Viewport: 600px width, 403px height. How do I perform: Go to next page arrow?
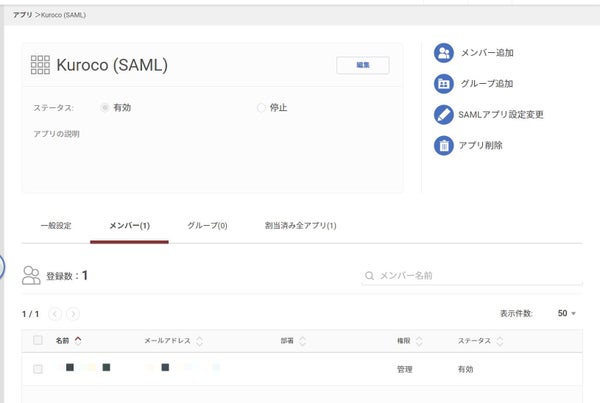[73, 314]
